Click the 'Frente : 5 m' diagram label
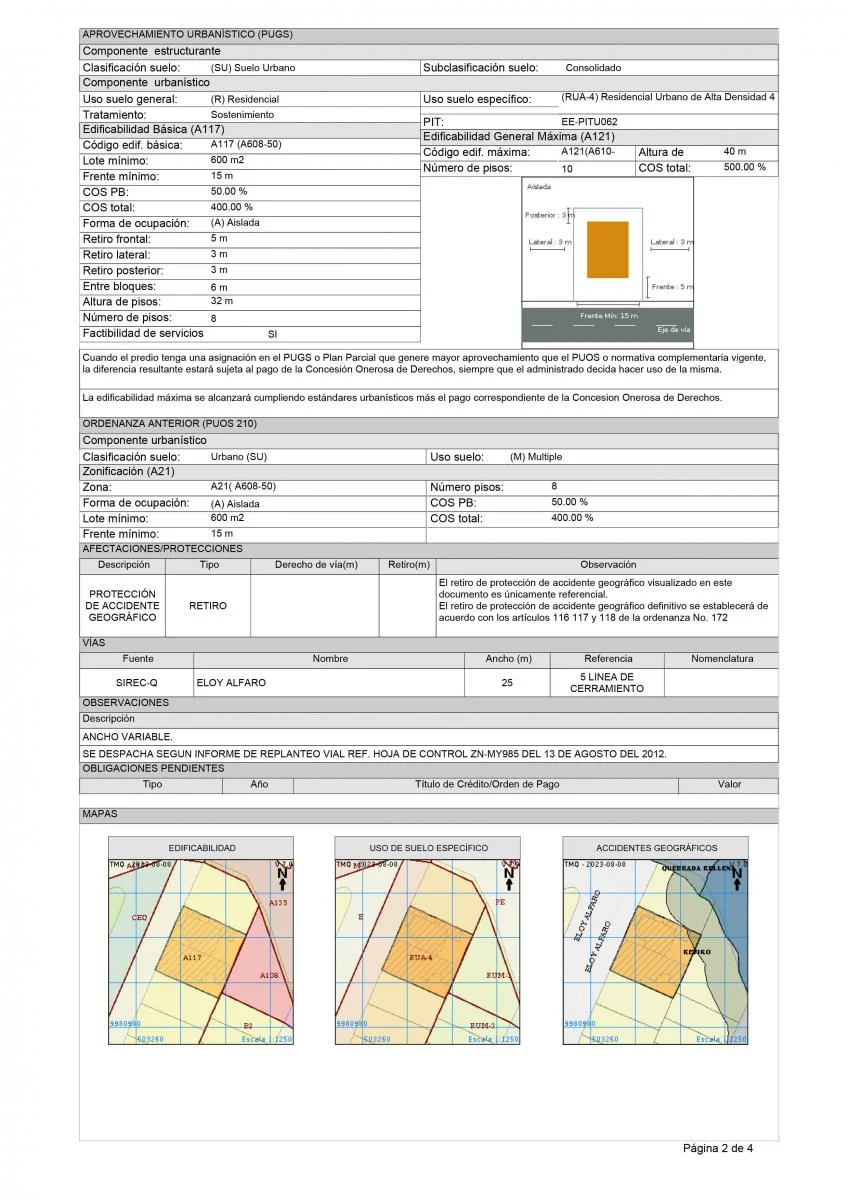 (672, 287)
